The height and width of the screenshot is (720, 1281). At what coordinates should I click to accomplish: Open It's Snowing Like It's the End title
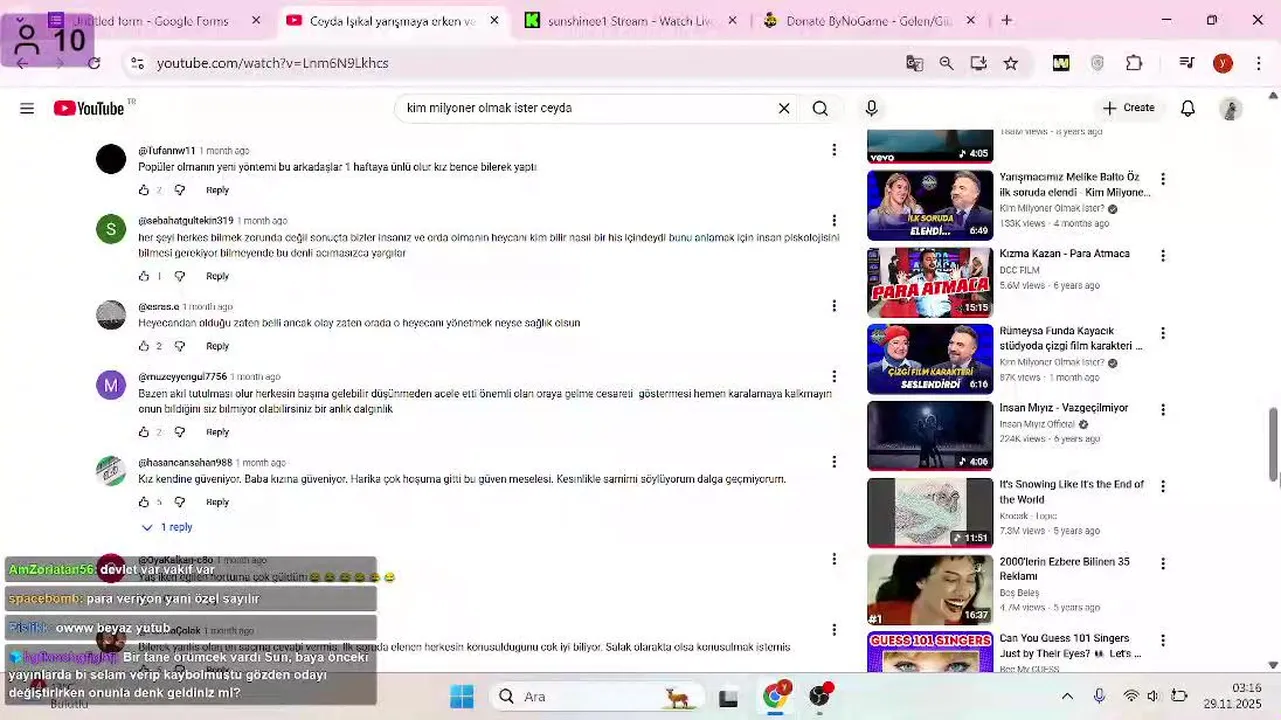tap(1071, 492)
